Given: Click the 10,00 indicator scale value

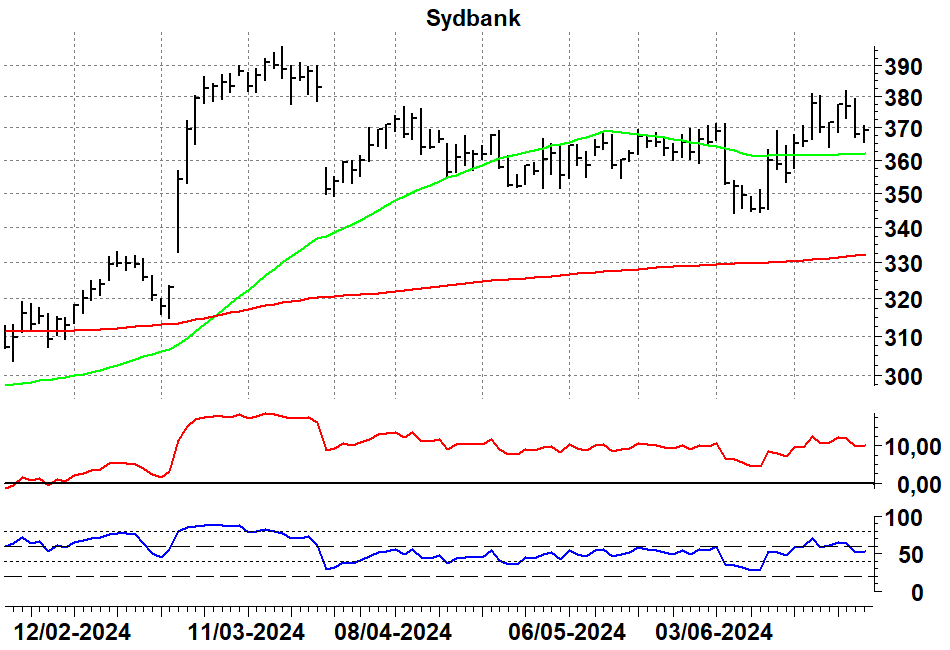Looking at the screenshot, I should coord(913,448).
